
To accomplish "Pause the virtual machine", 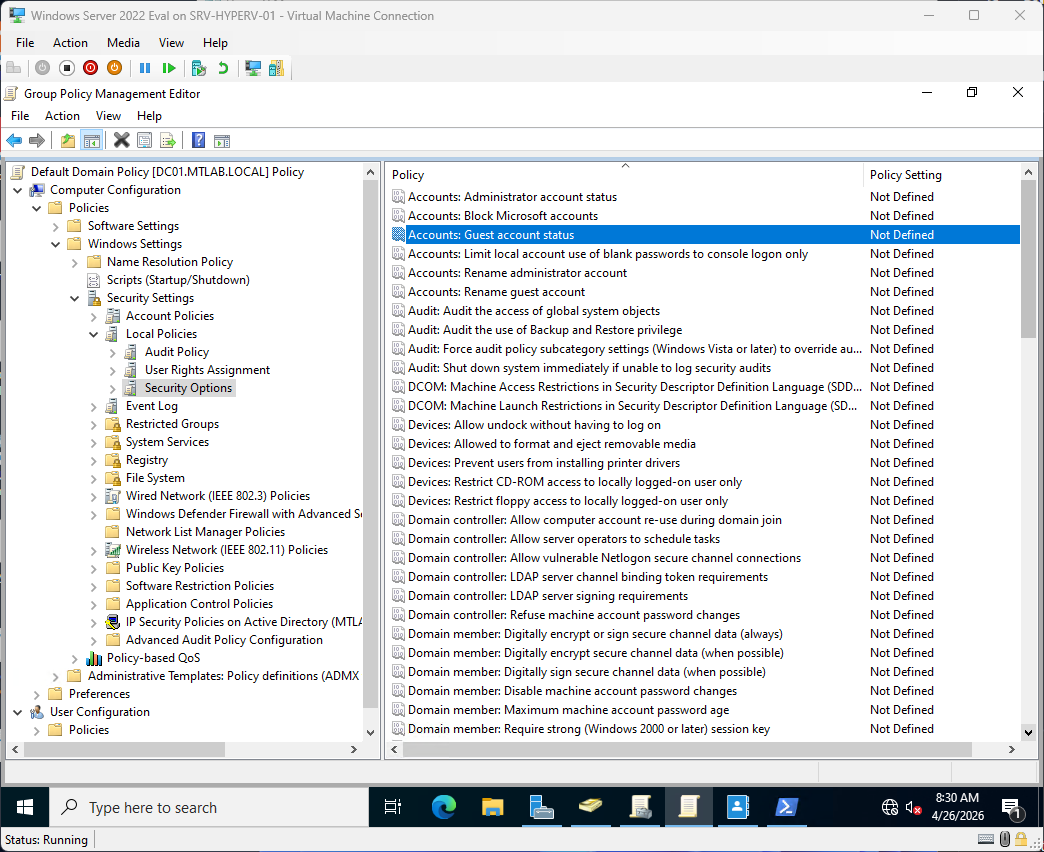I will click(x=144, y=68).
